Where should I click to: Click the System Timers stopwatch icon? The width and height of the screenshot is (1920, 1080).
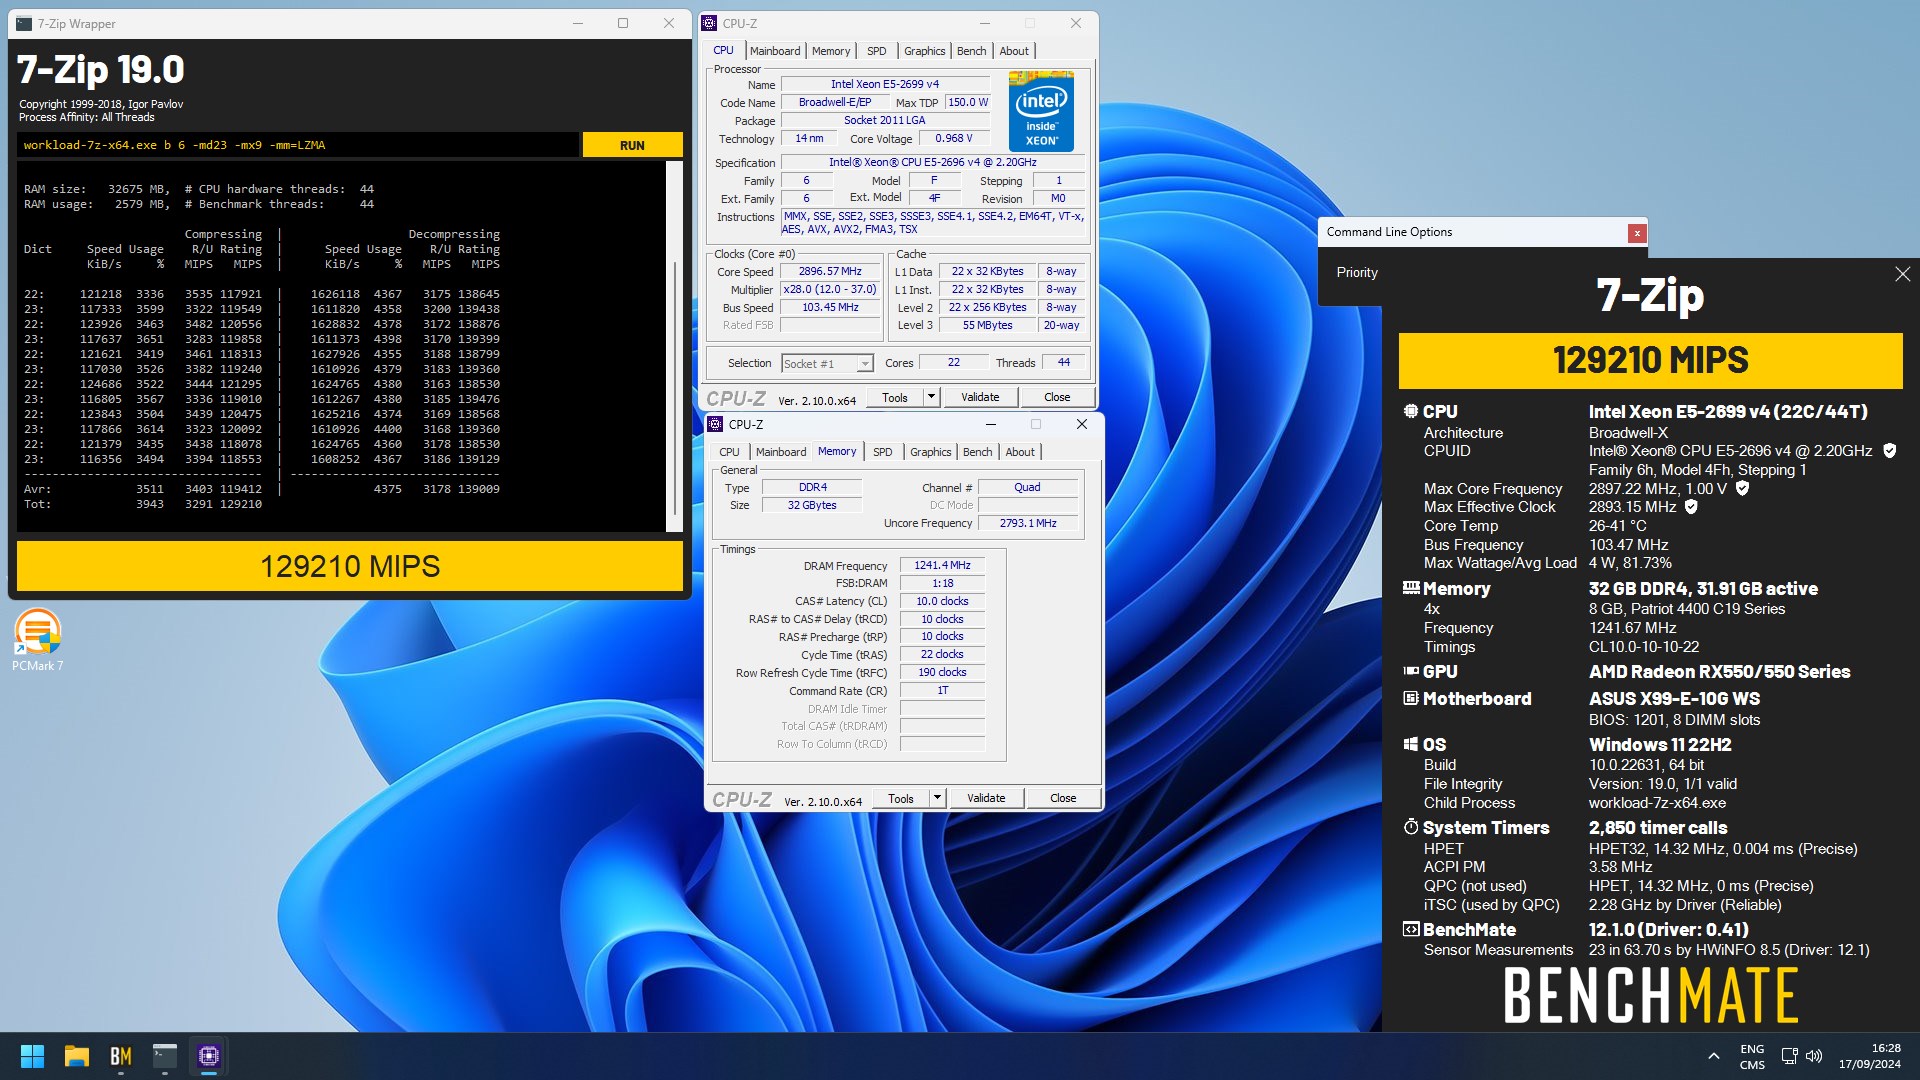(x=1411, y=827)
